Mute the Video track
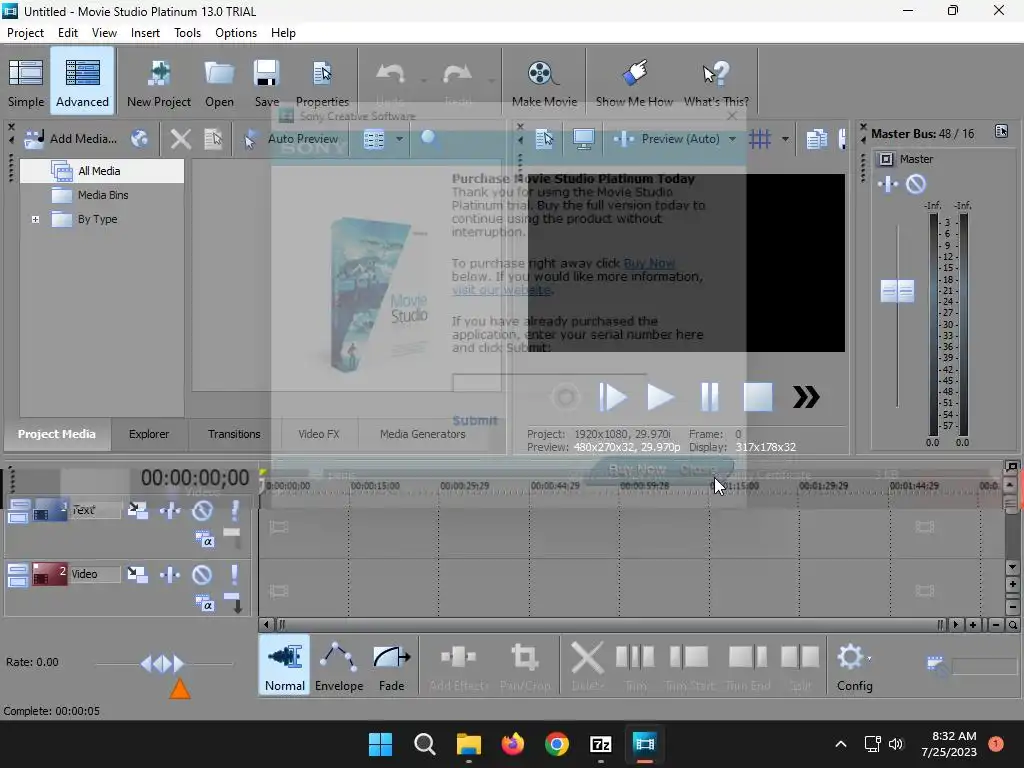The image size is (1024, 768). (x=202, y=574)
